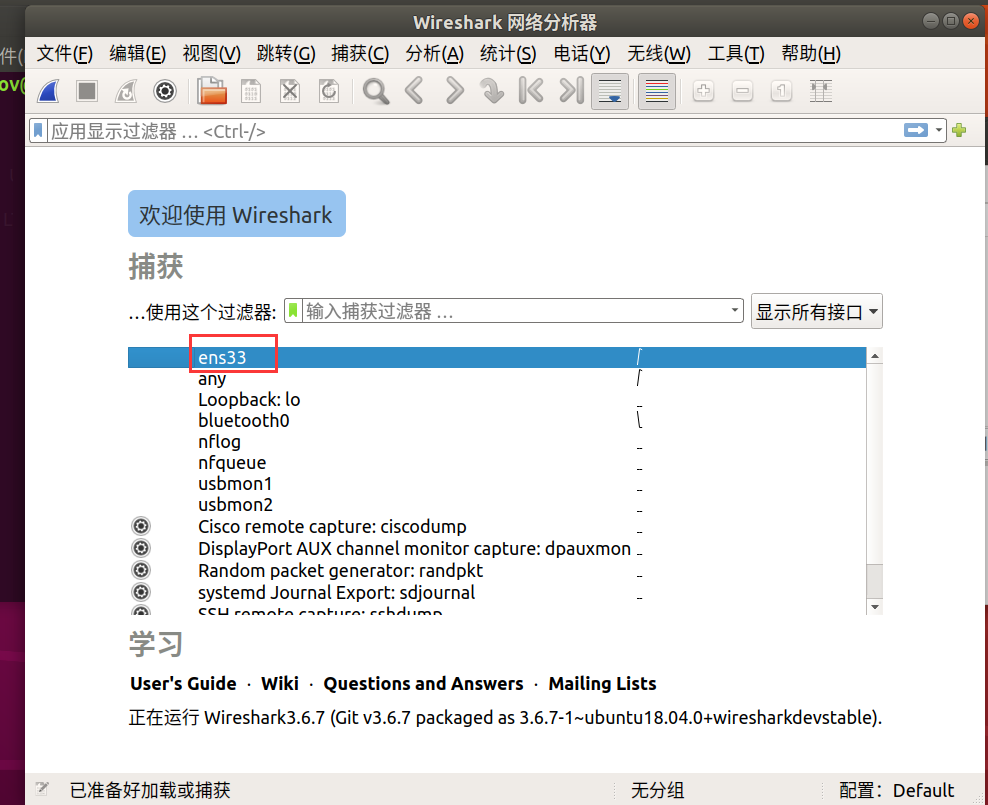Open a capture file folder icon
Screen dimensions: 988x805
pyautogui.click(x=212, y=91)
